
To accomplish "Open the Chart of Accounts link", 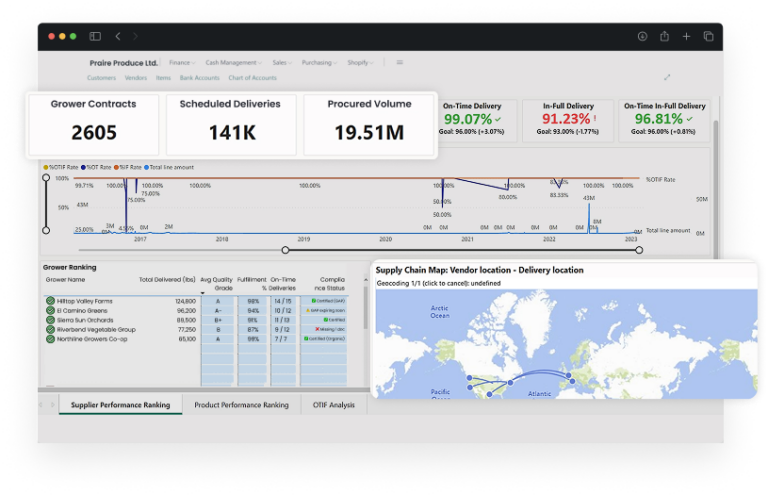I will pos(252,78).
